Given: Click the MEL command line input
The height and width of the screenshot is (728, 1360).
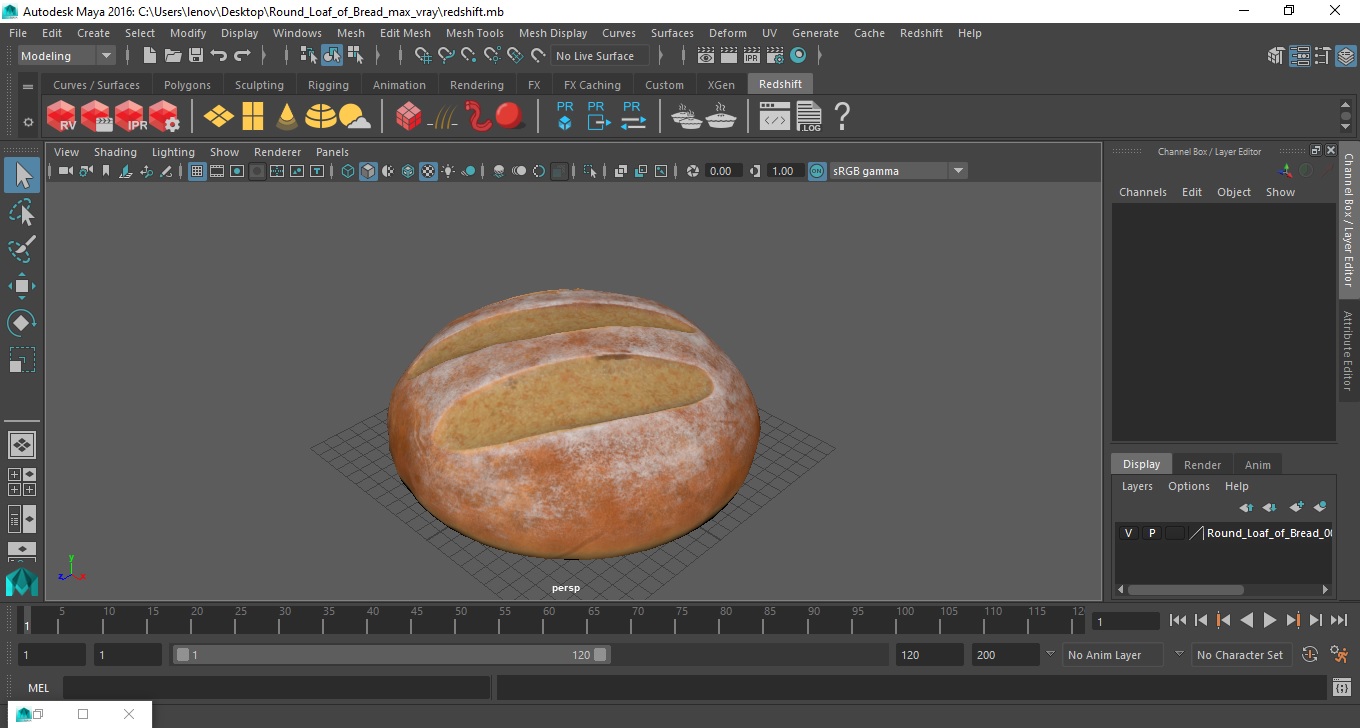Looking at the screenshot, I should pos(276,688).
